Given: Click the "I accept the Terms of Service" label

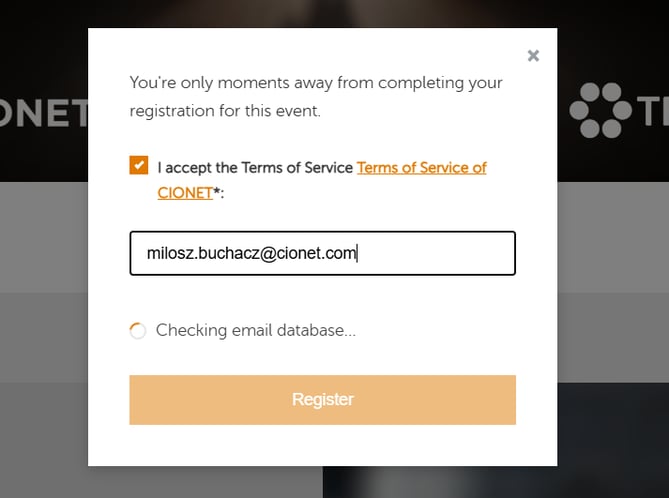Looking at the screenshot, I should pyautogui.click(x=255, y=168).
